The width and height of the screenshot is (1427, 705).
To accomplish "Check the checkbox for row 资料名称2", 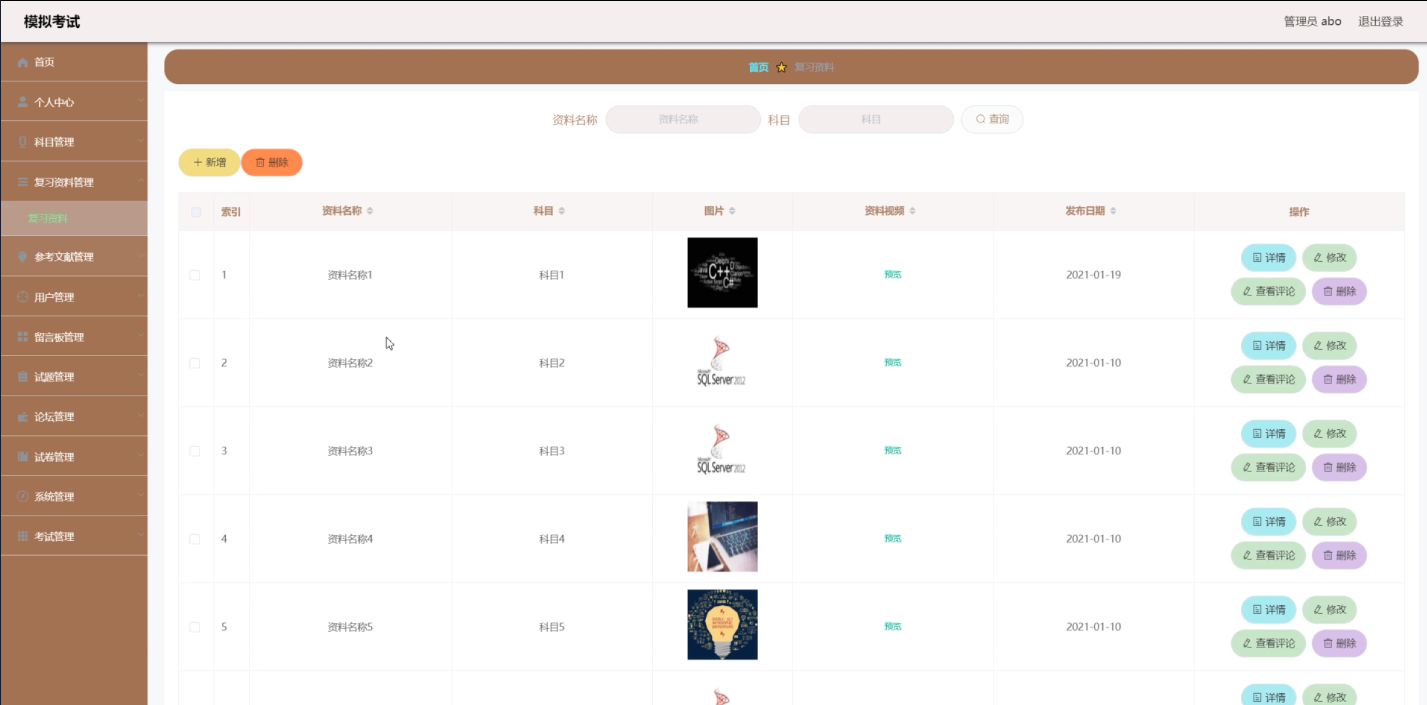I will coord(195,363).
